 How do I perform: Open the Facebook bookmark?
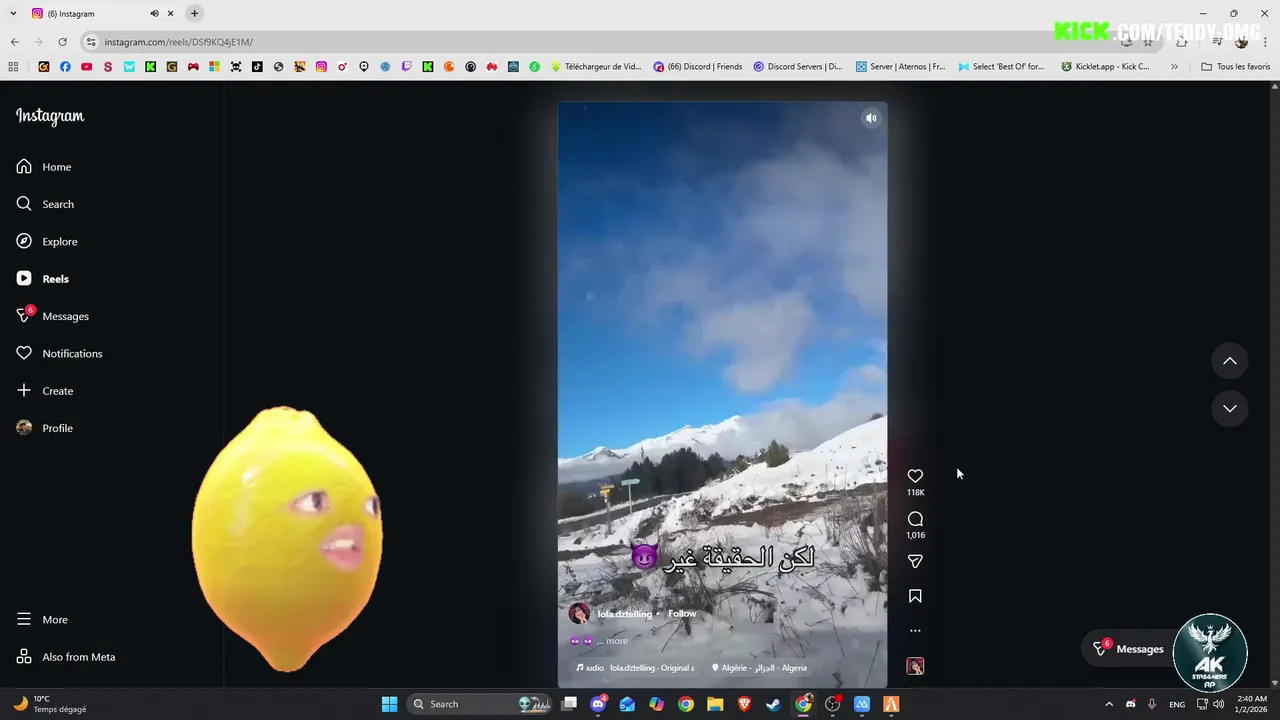pos(65,67)
